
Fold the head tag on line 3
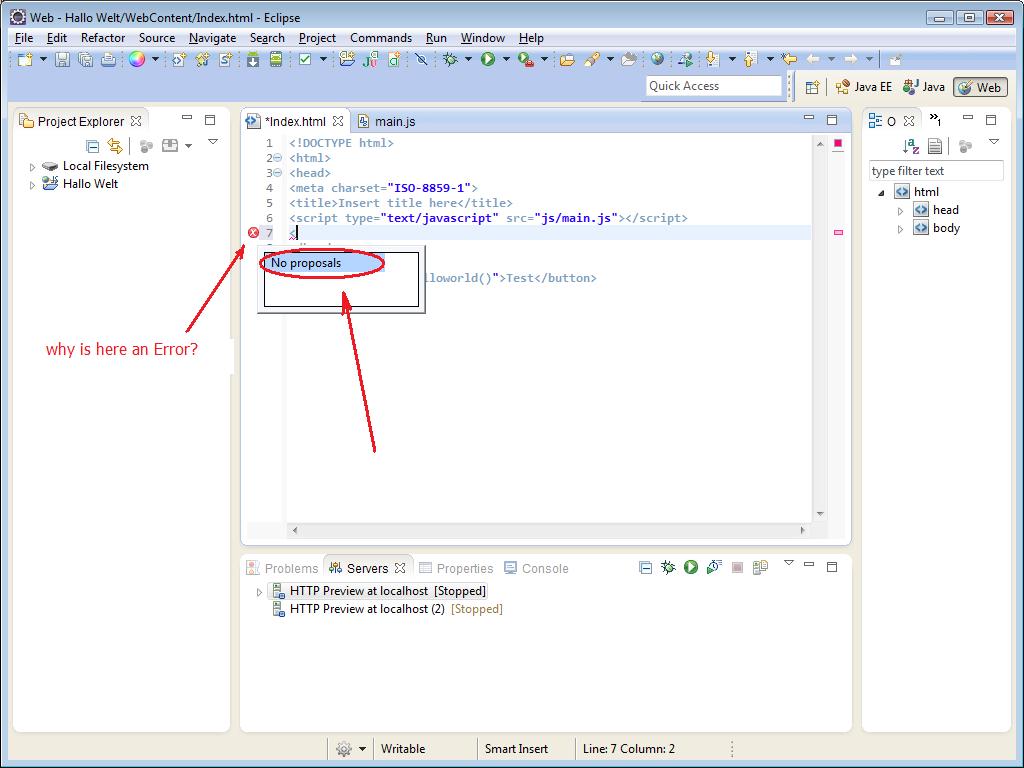[x=278, y=173]
